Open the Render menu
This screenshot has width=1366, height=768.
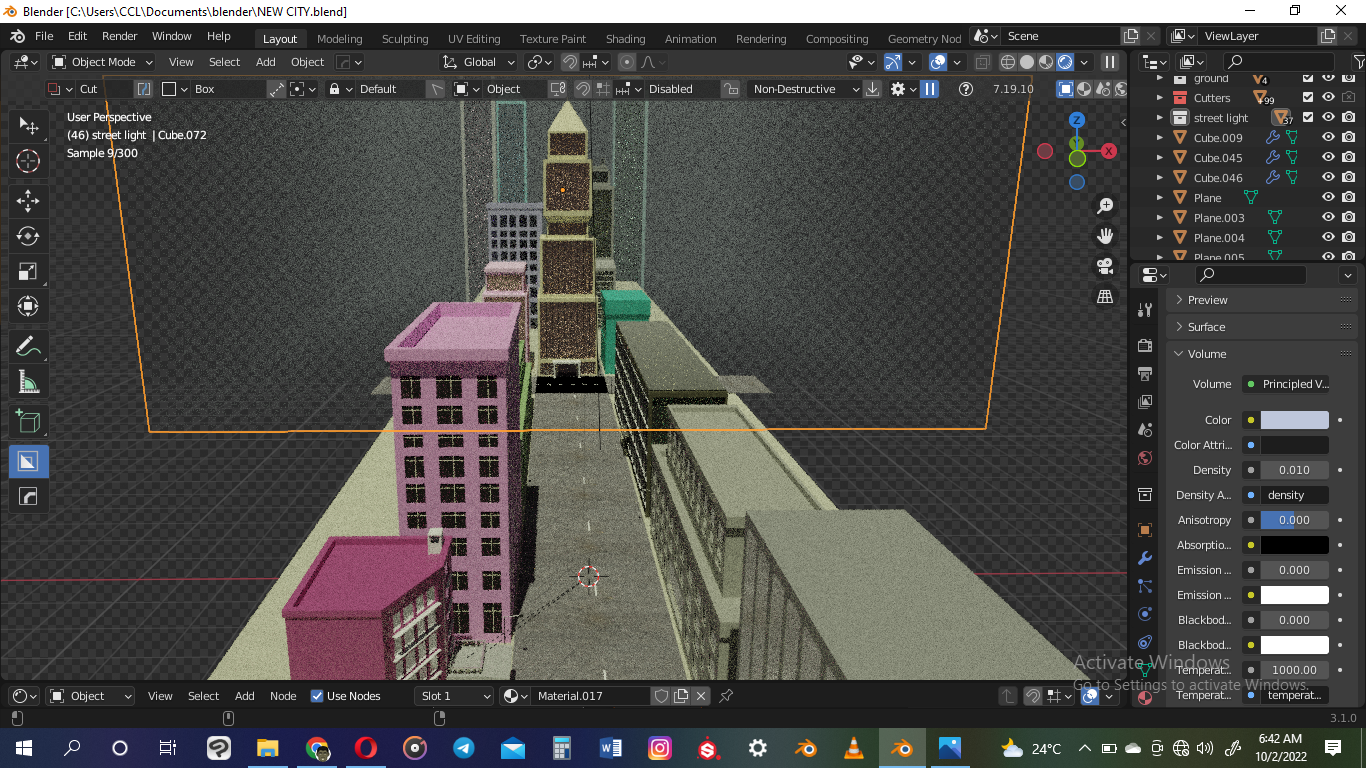tap(119, 36)
